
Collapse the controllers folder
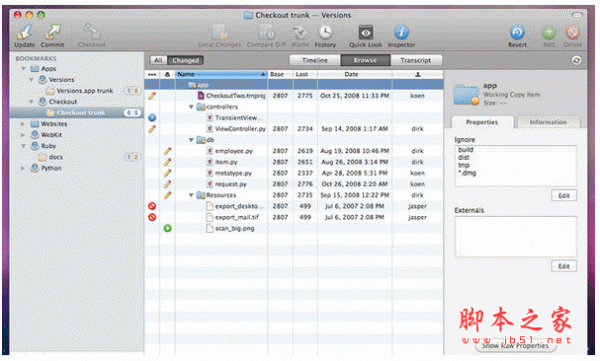[191, 107]
